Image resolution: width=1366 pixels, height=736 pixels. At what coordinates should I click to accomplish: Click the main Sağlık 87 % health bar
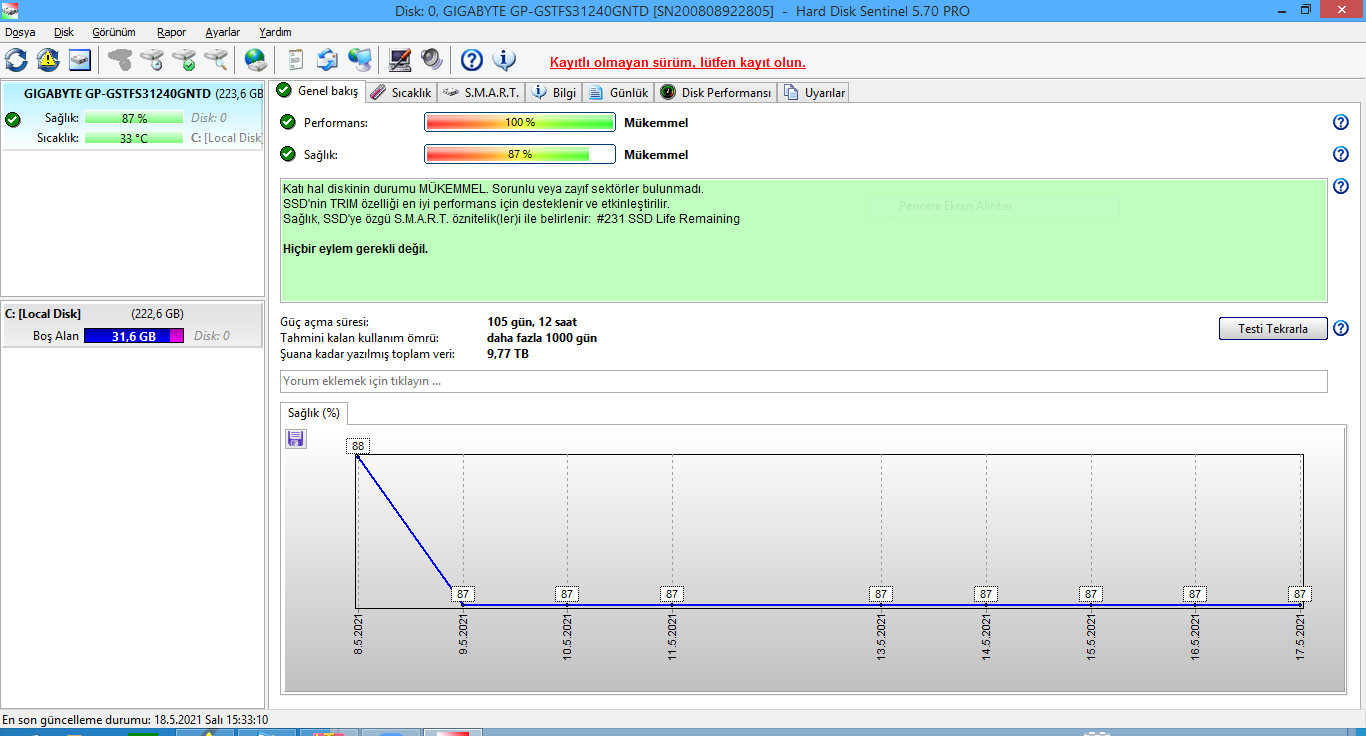pos(520,155)
